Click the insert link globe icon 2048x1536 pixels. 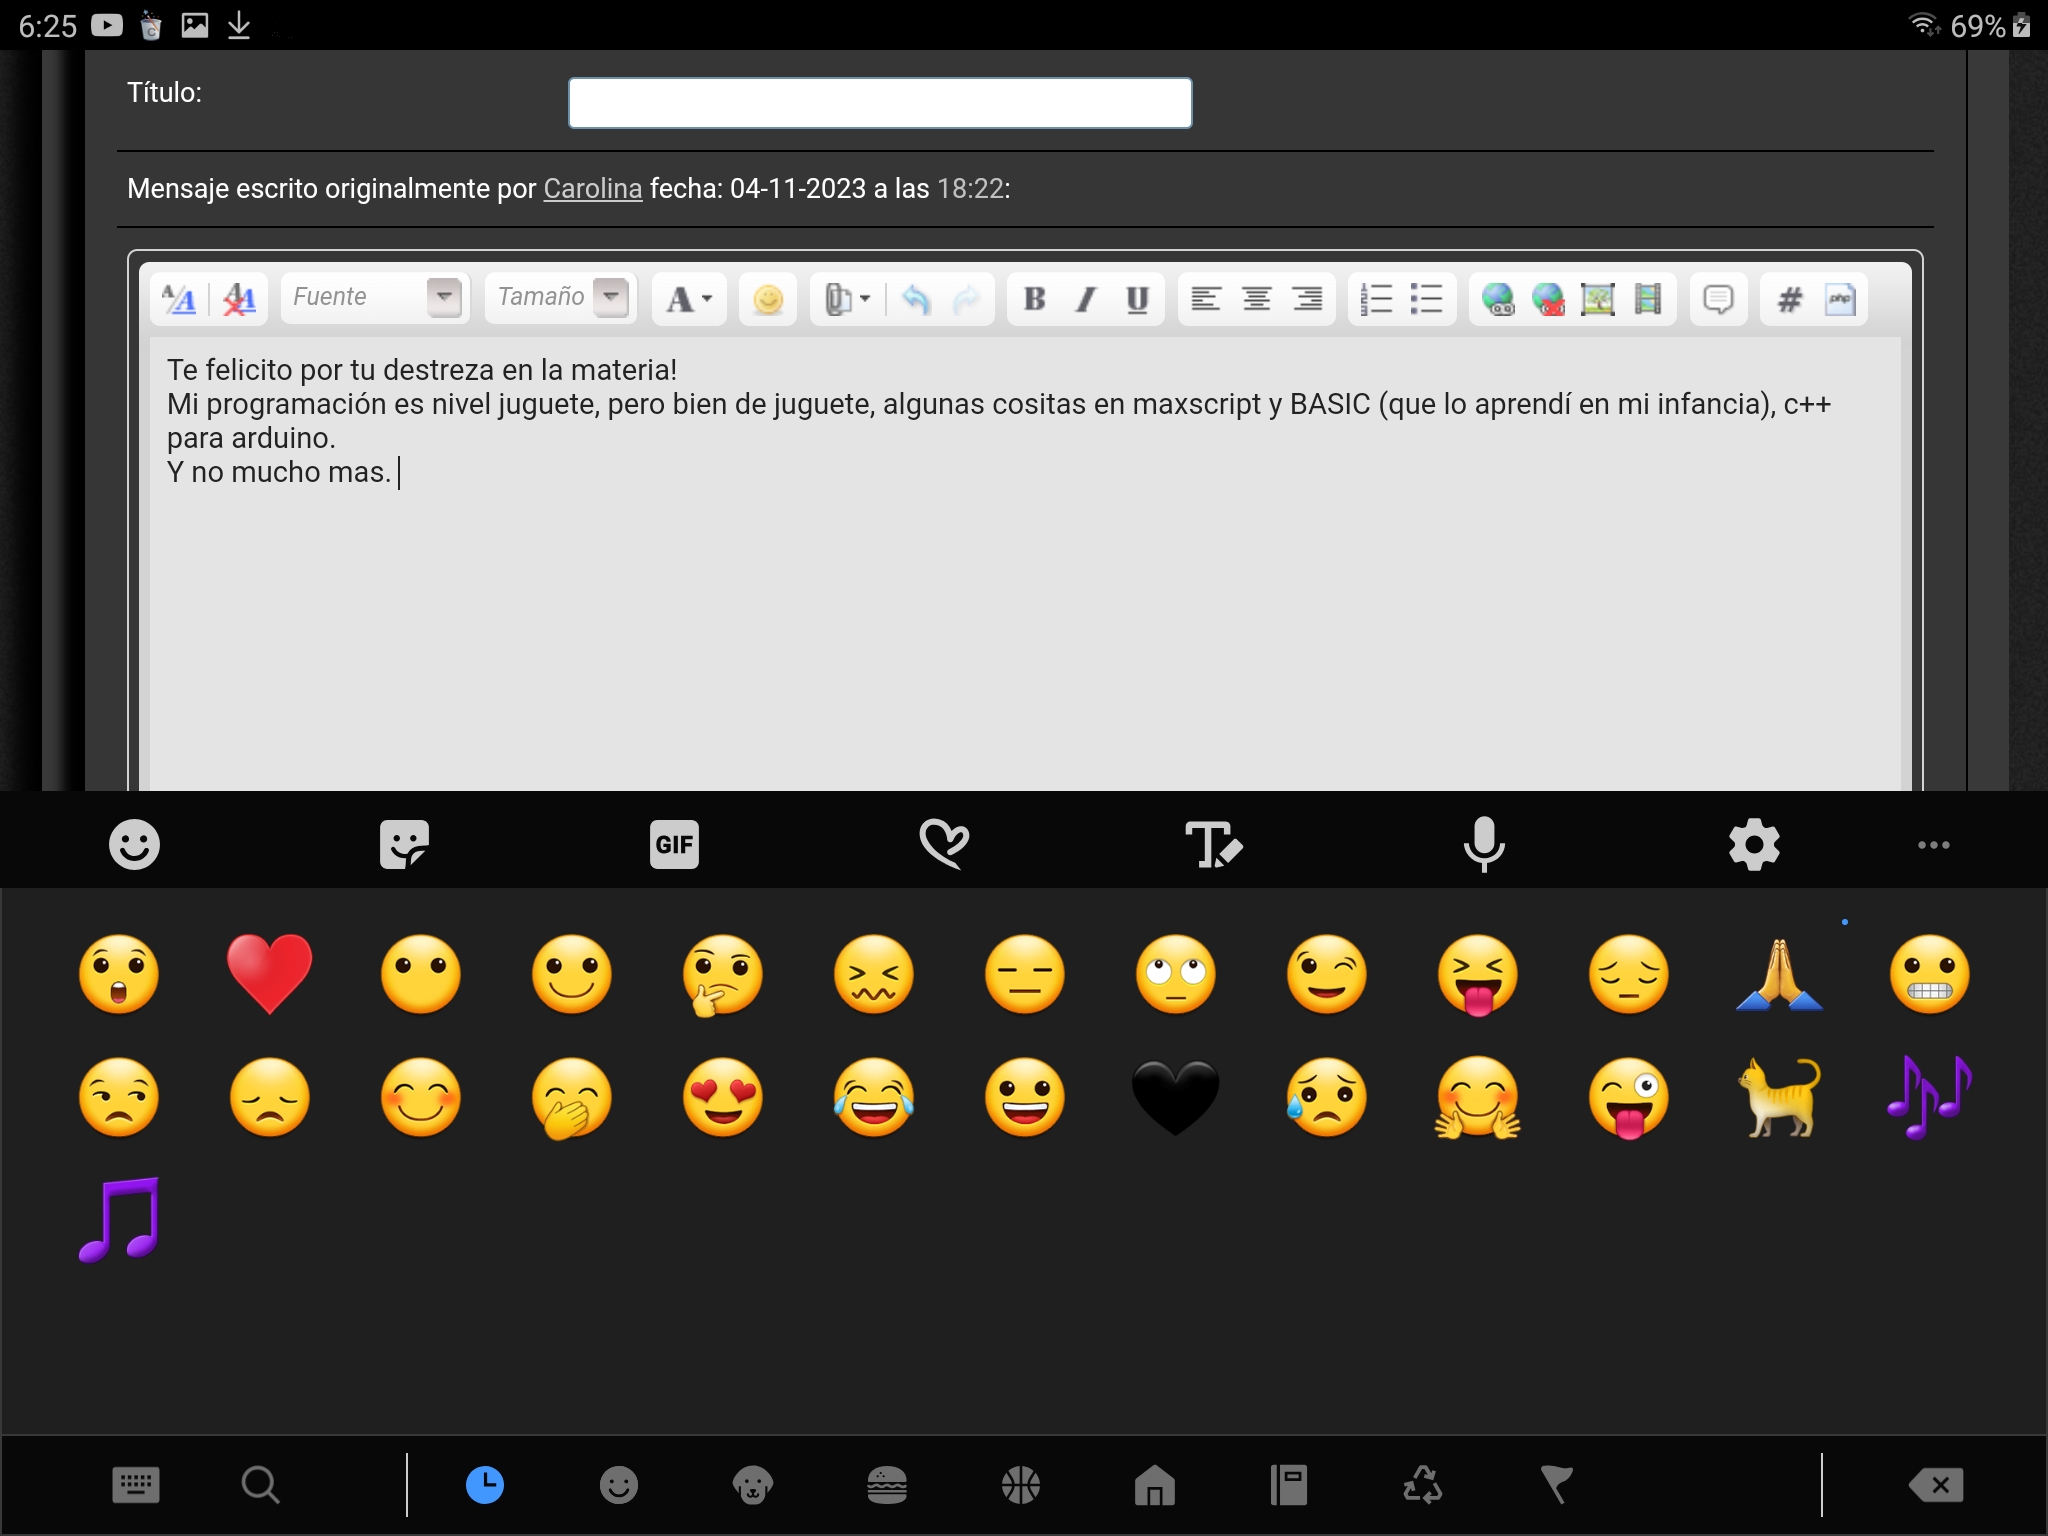(x=1498, y=299)
